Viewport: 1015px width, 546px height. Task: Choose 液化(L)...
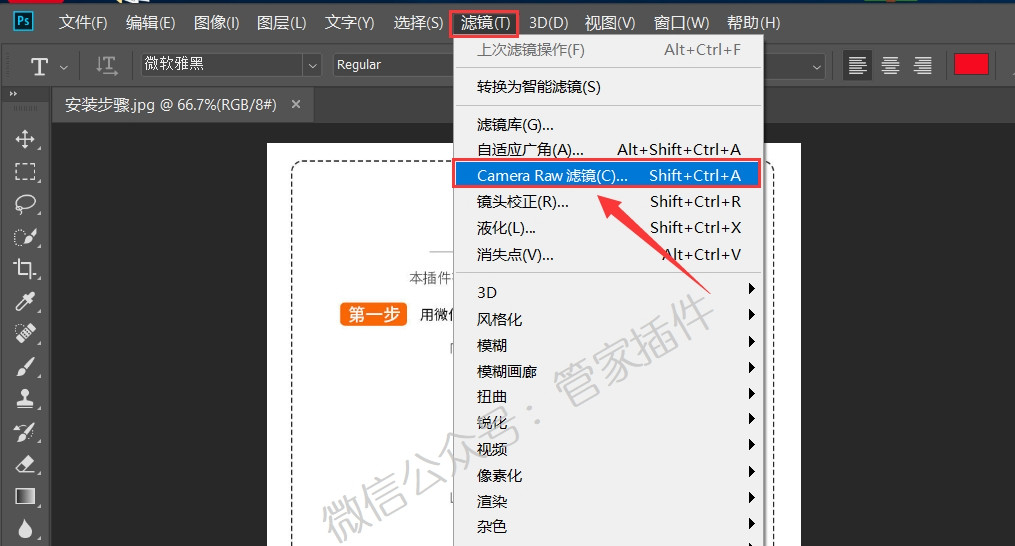(x=609, y=228)
